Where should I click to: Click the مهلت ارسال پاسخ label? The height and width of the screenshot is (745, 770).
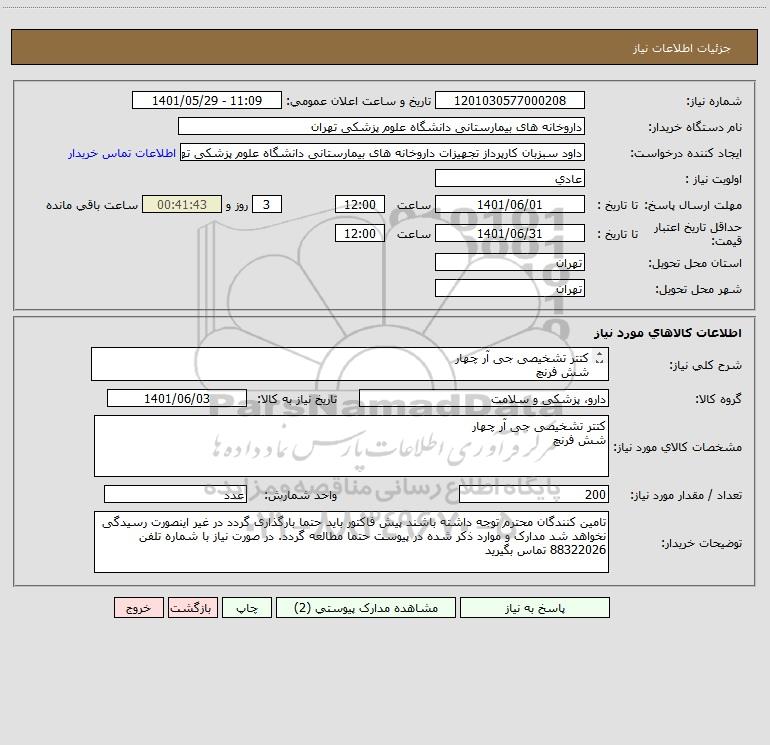click(693, 205)
